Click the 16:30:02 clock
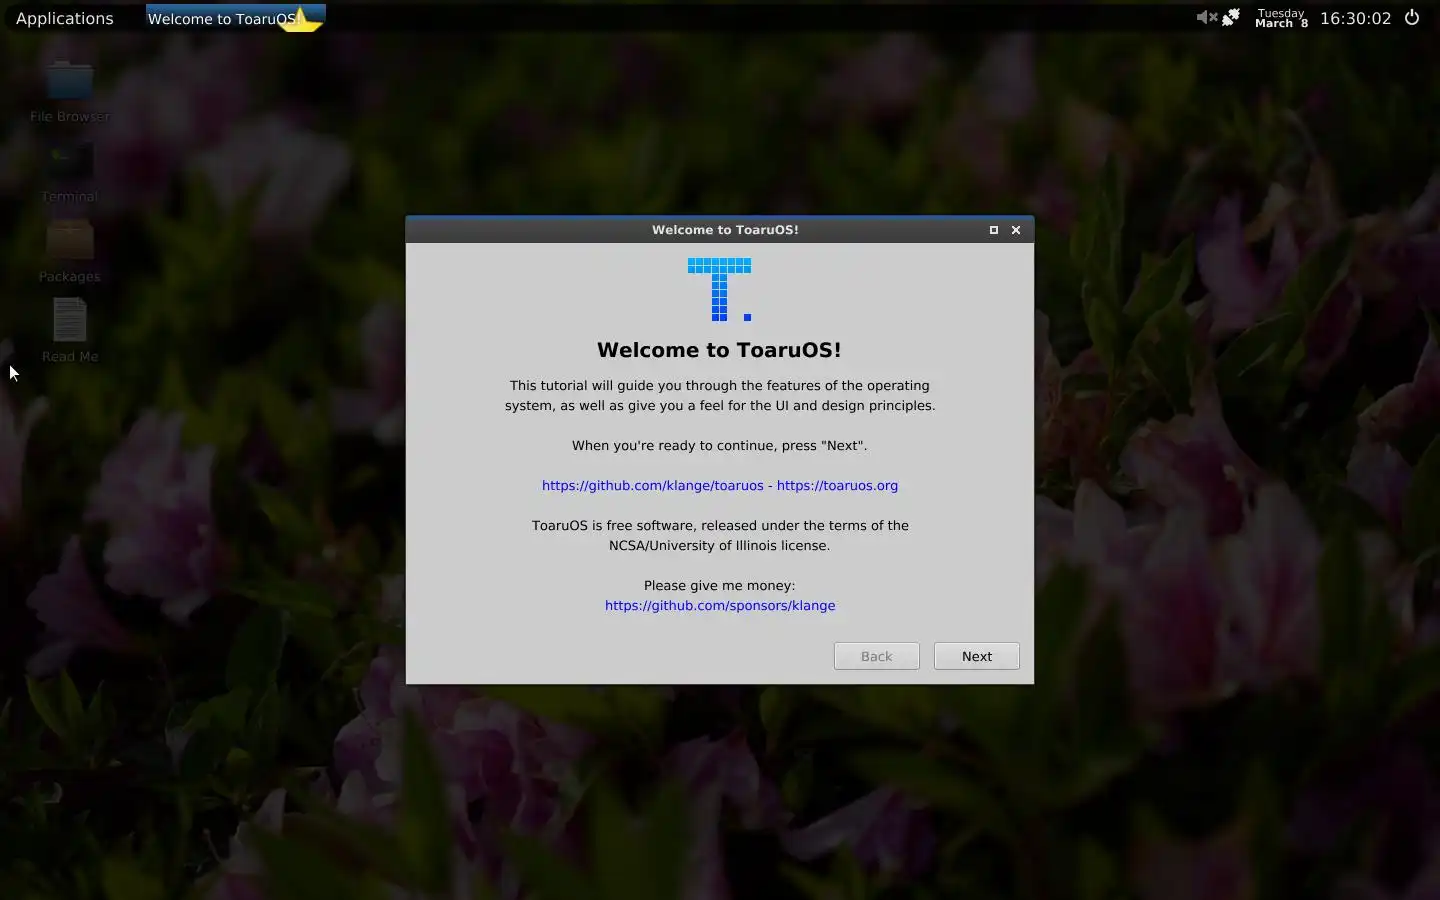This screenshot has height=900, width=1440. [1355, 18]
